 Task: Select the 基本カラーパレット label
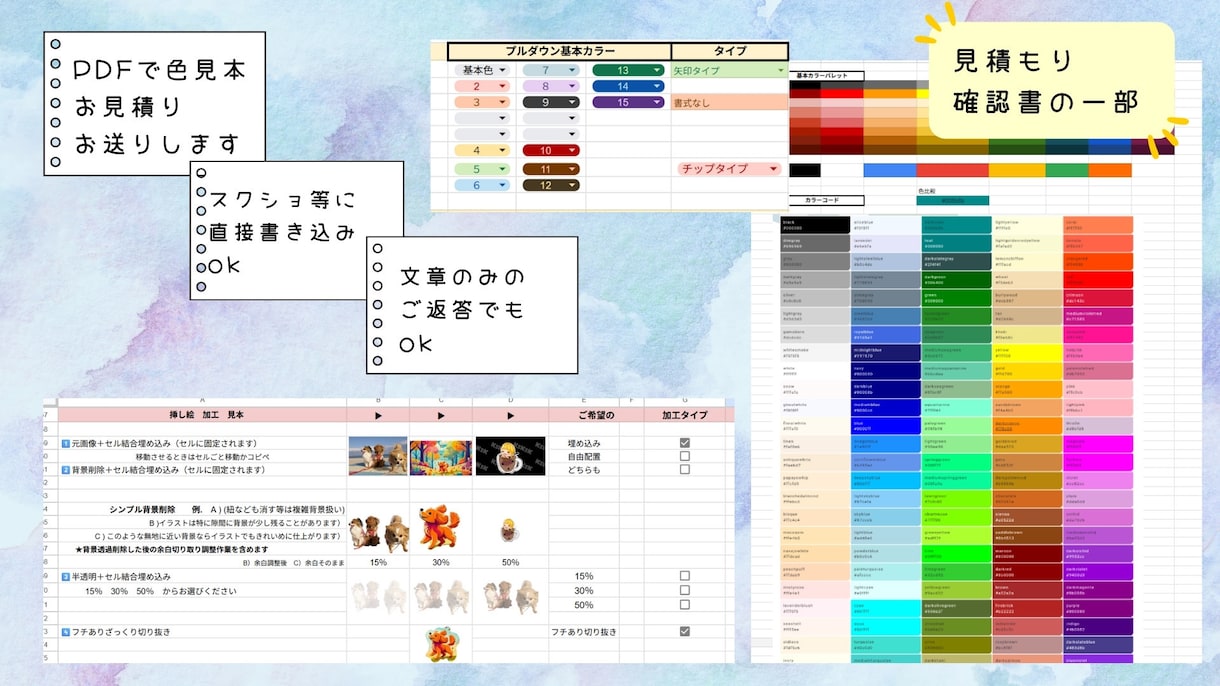coord(826,75)
